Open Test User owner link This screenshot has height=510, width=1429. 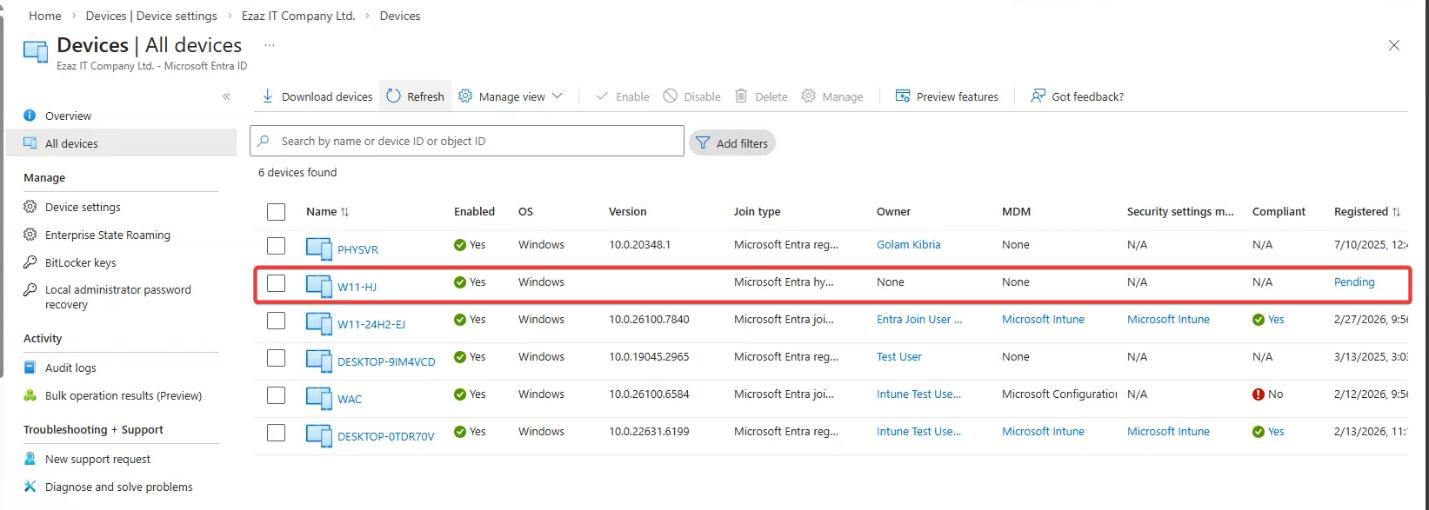(x=899, y=357)
